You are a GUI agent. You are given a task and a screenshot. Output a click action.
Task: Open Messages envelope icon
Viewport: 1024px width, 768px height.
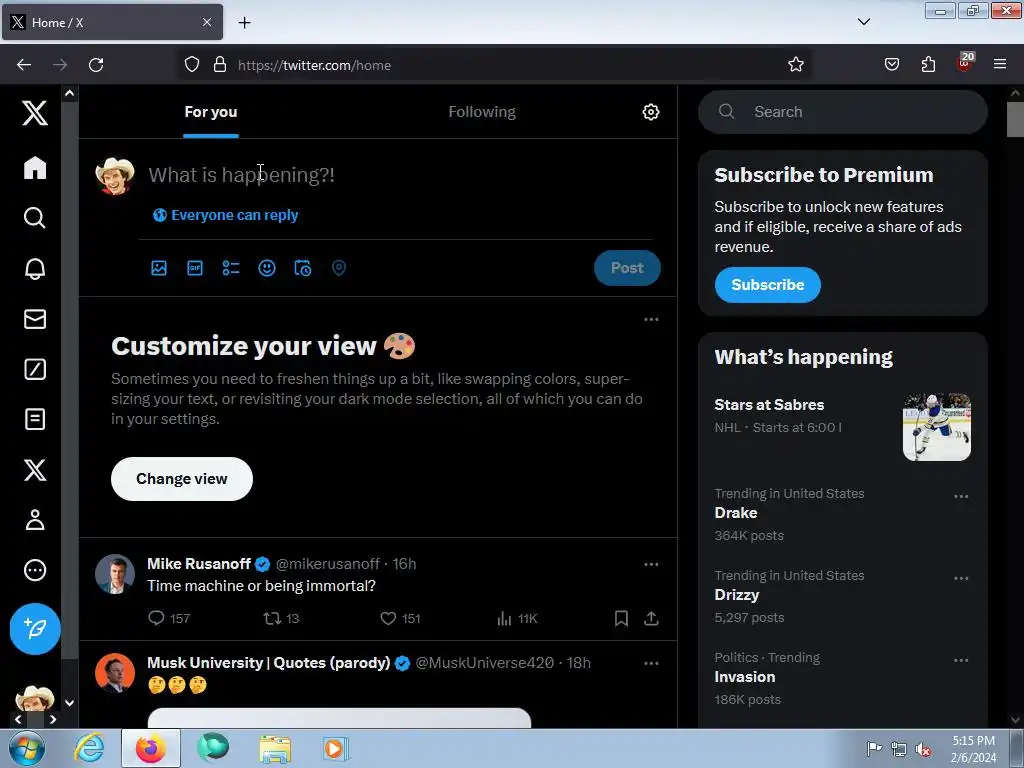point(35,319)
